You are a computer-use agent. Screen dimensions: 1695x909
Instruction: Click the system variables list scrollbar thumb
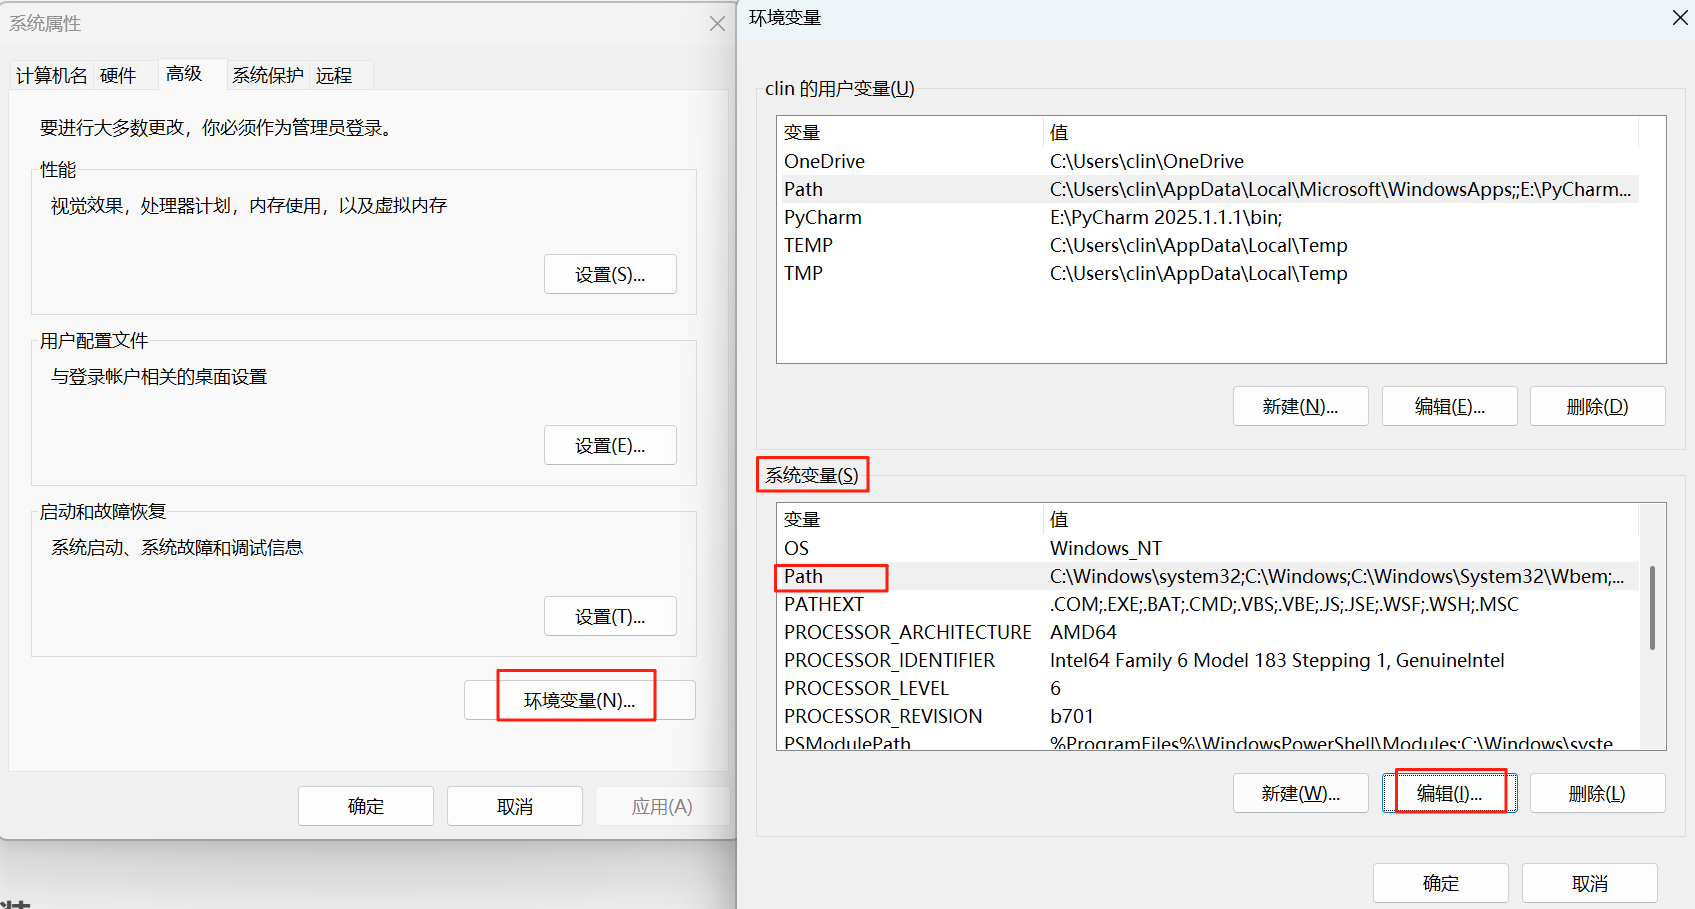click(1652, 608)
